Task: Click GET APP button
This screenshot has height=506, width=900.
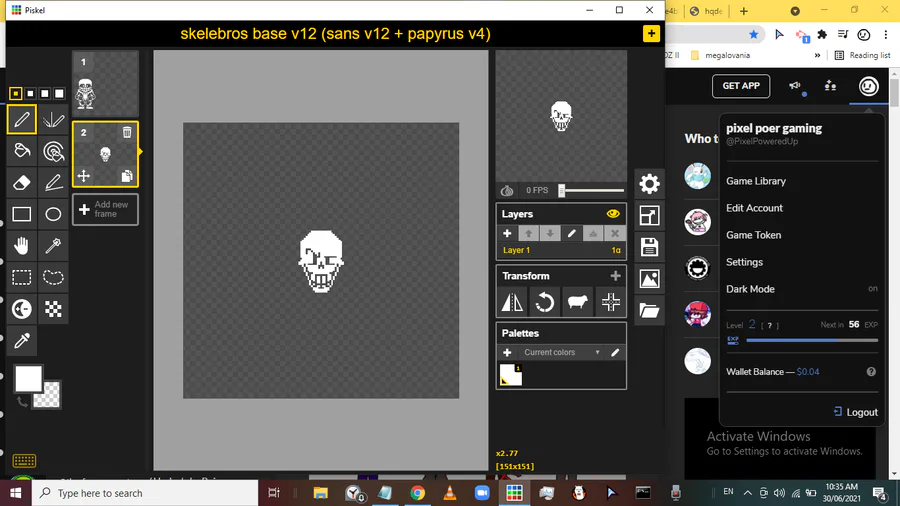Action: (x=741, y=86)
